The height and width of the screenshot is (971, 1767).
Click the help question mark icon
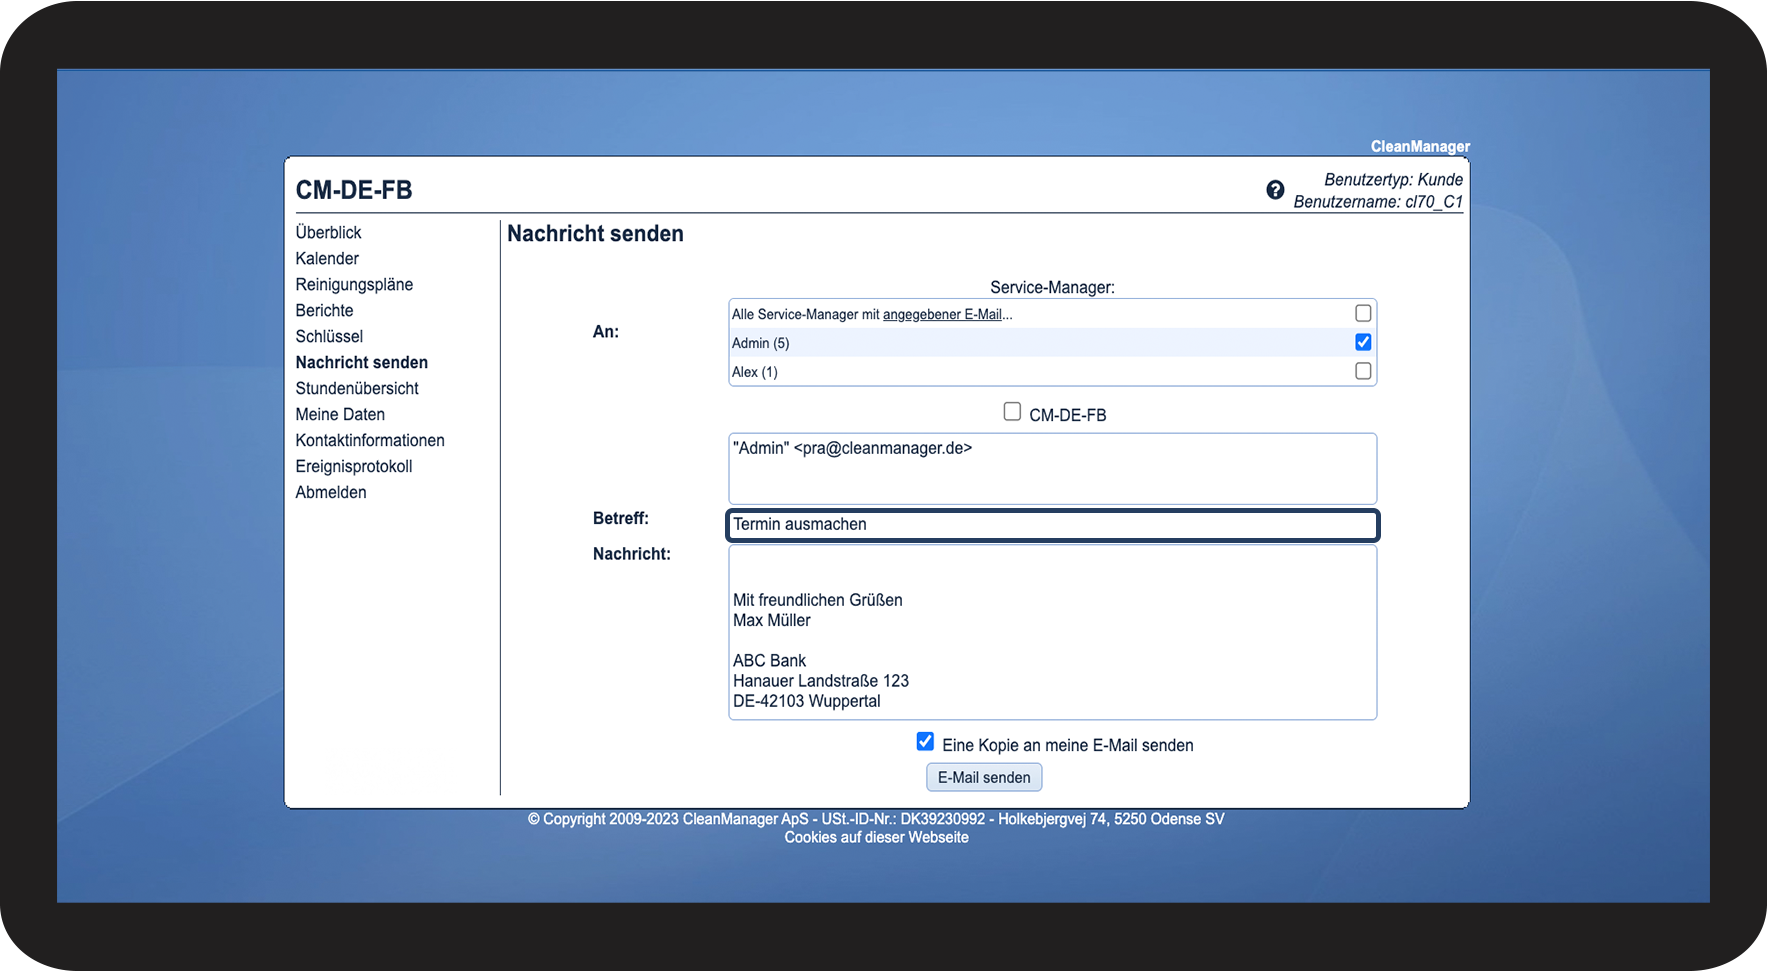coord(1275,190)
